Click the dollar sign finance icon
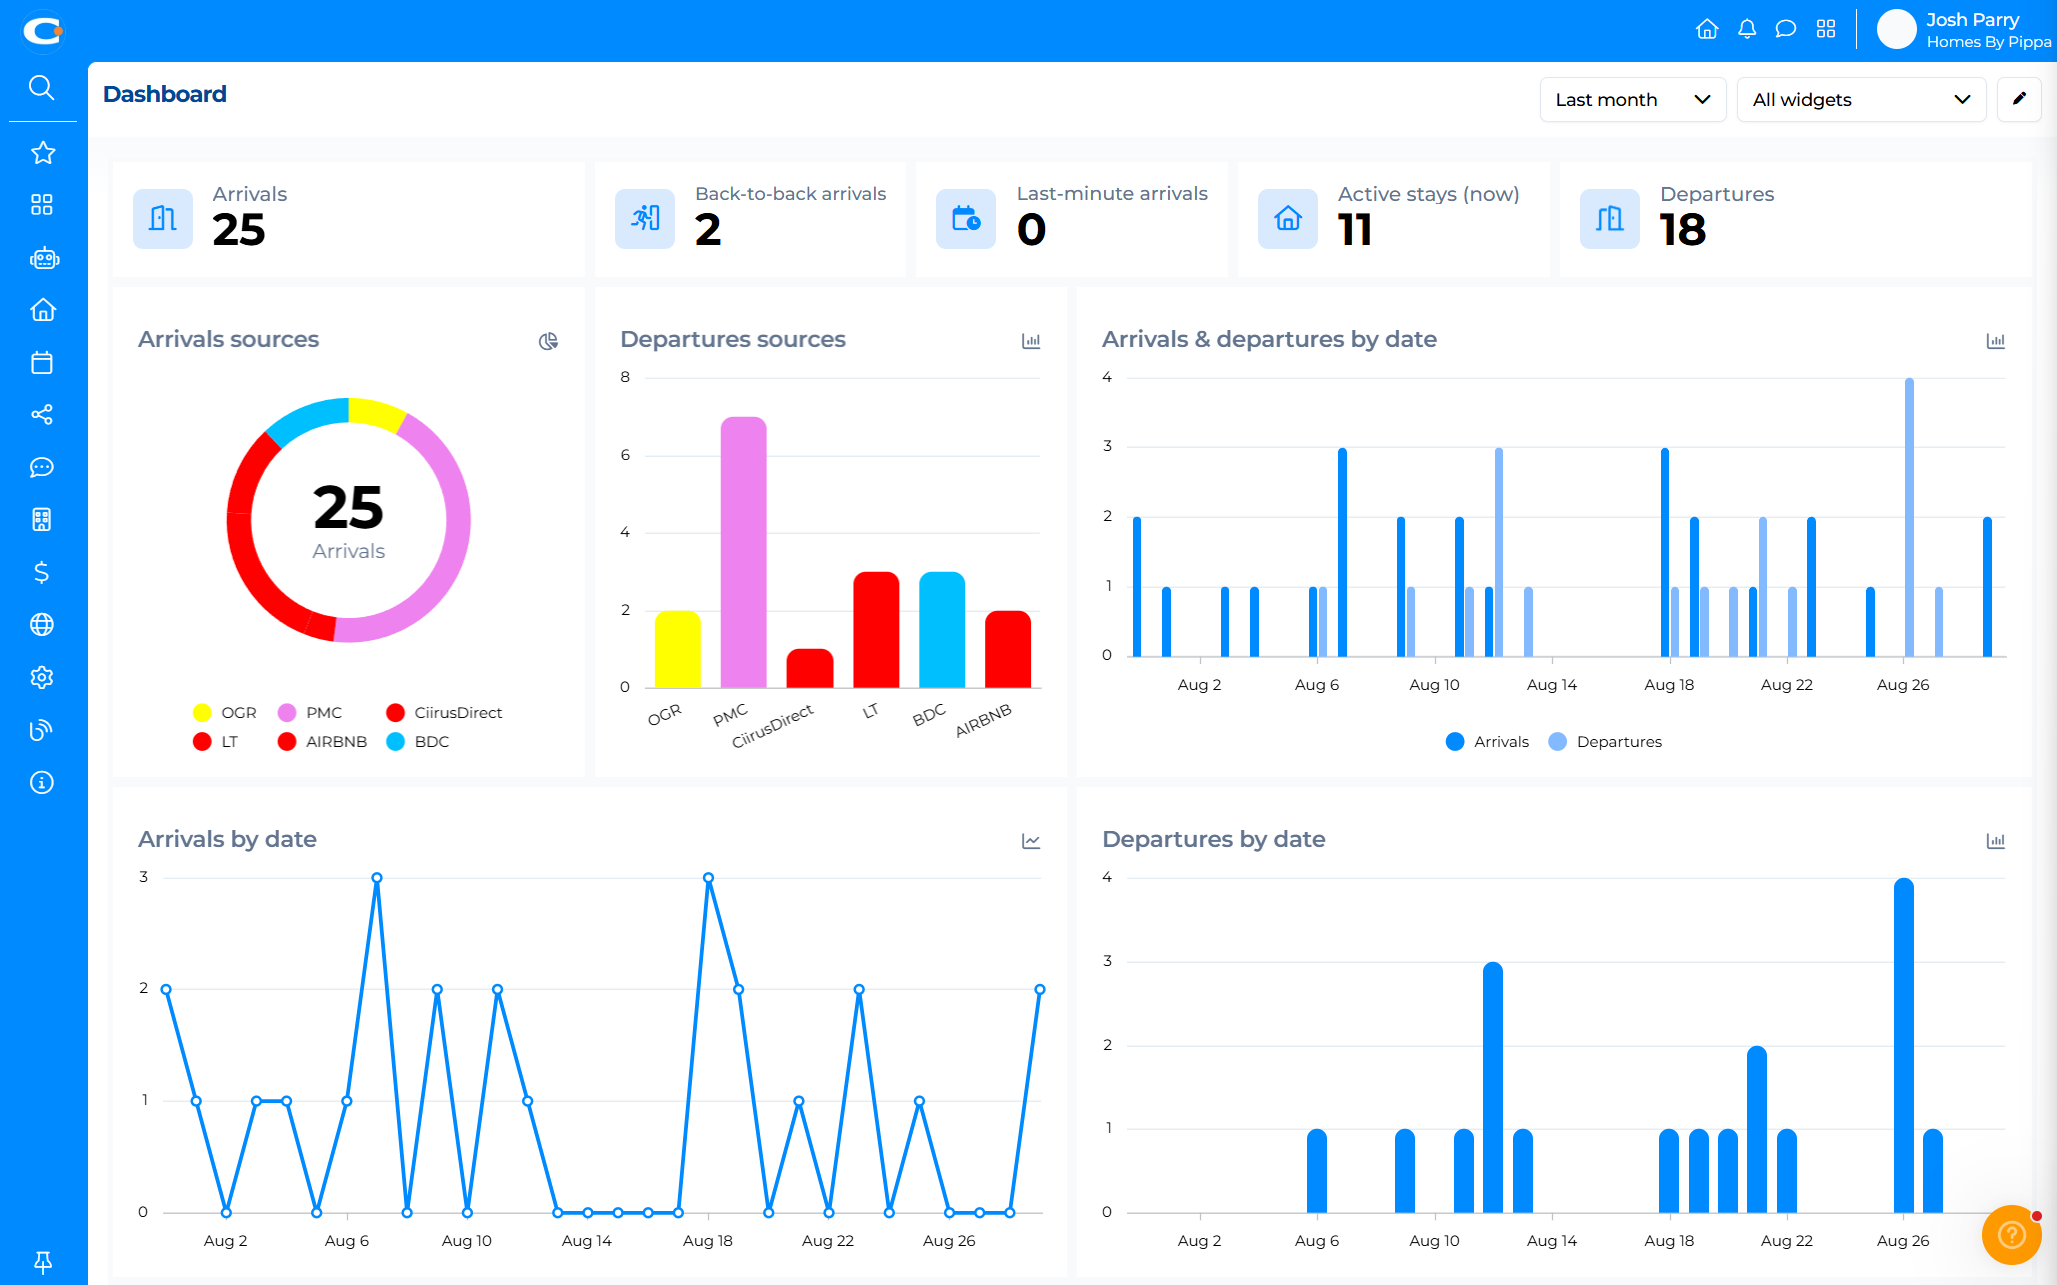The width and height of the screenshot is (2057, 1285). pos(41,572)
